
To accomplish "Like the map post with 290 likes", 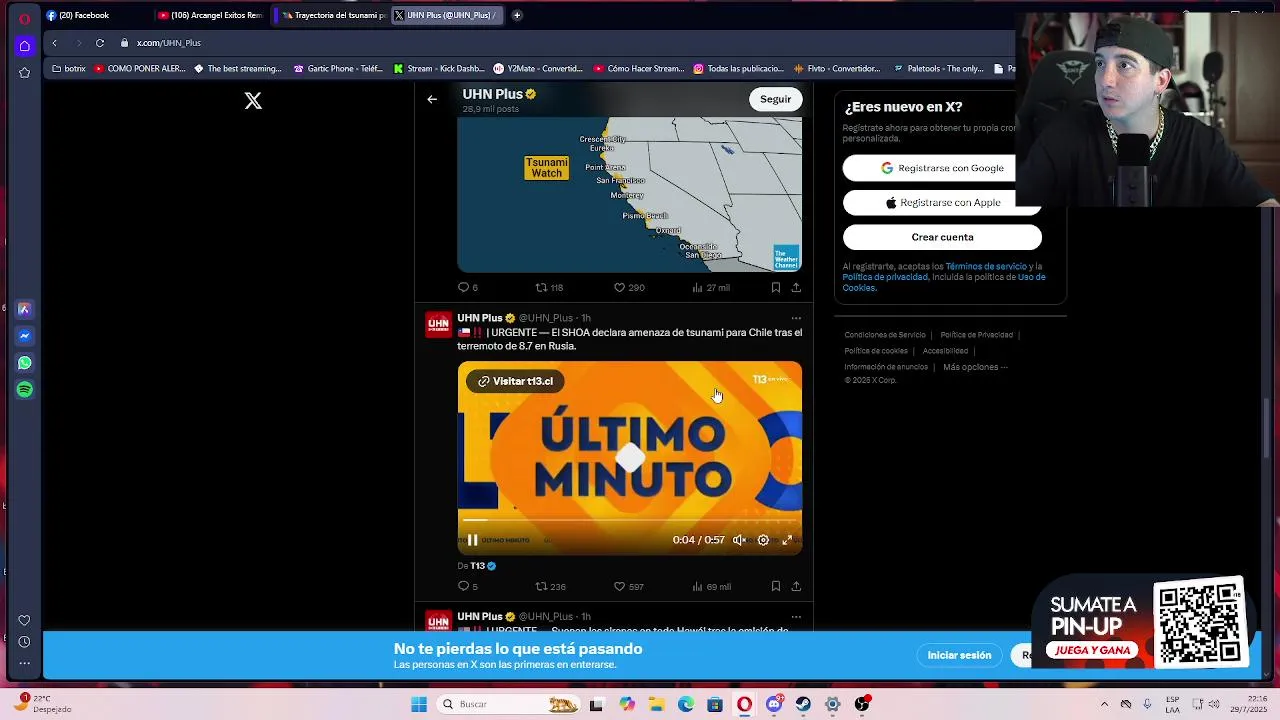I will (x=628, y=288).
